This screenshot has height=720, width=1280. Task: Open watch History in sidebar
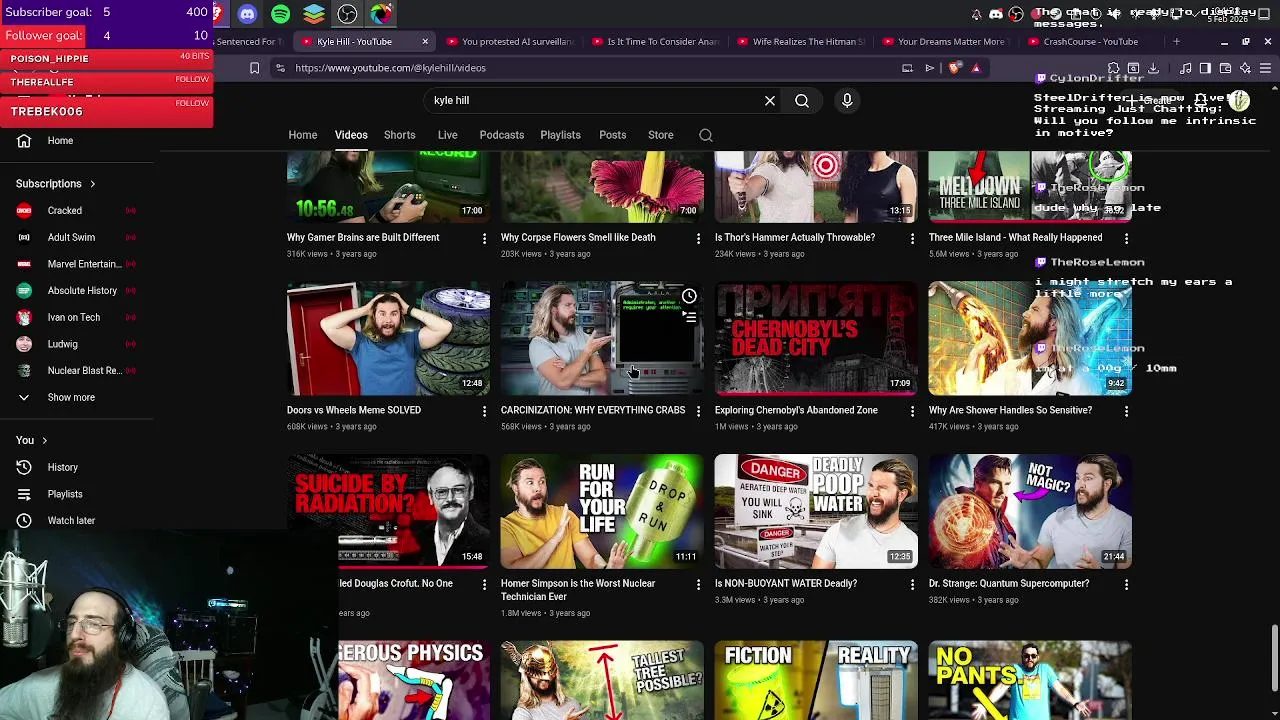tap(62, 467)
